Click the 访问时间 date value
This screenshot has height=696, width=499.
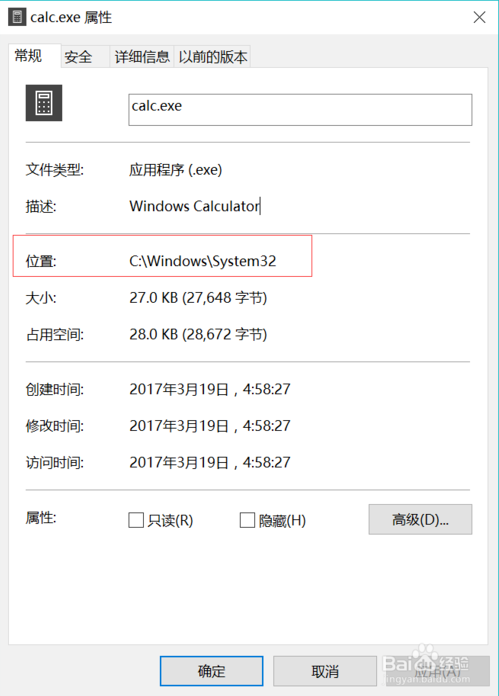pyautogui.click(x=210, y=463)
